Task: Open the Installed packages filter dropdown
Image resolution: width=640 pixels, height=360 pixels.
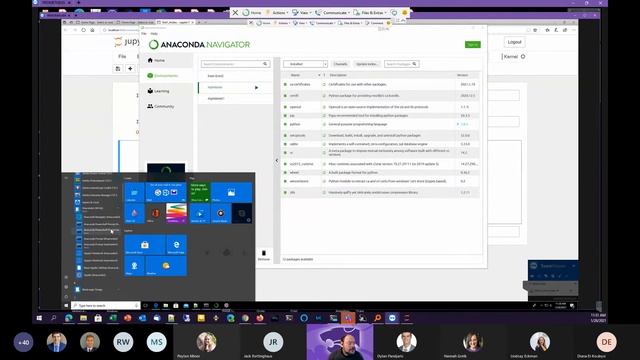Action: 305,64
